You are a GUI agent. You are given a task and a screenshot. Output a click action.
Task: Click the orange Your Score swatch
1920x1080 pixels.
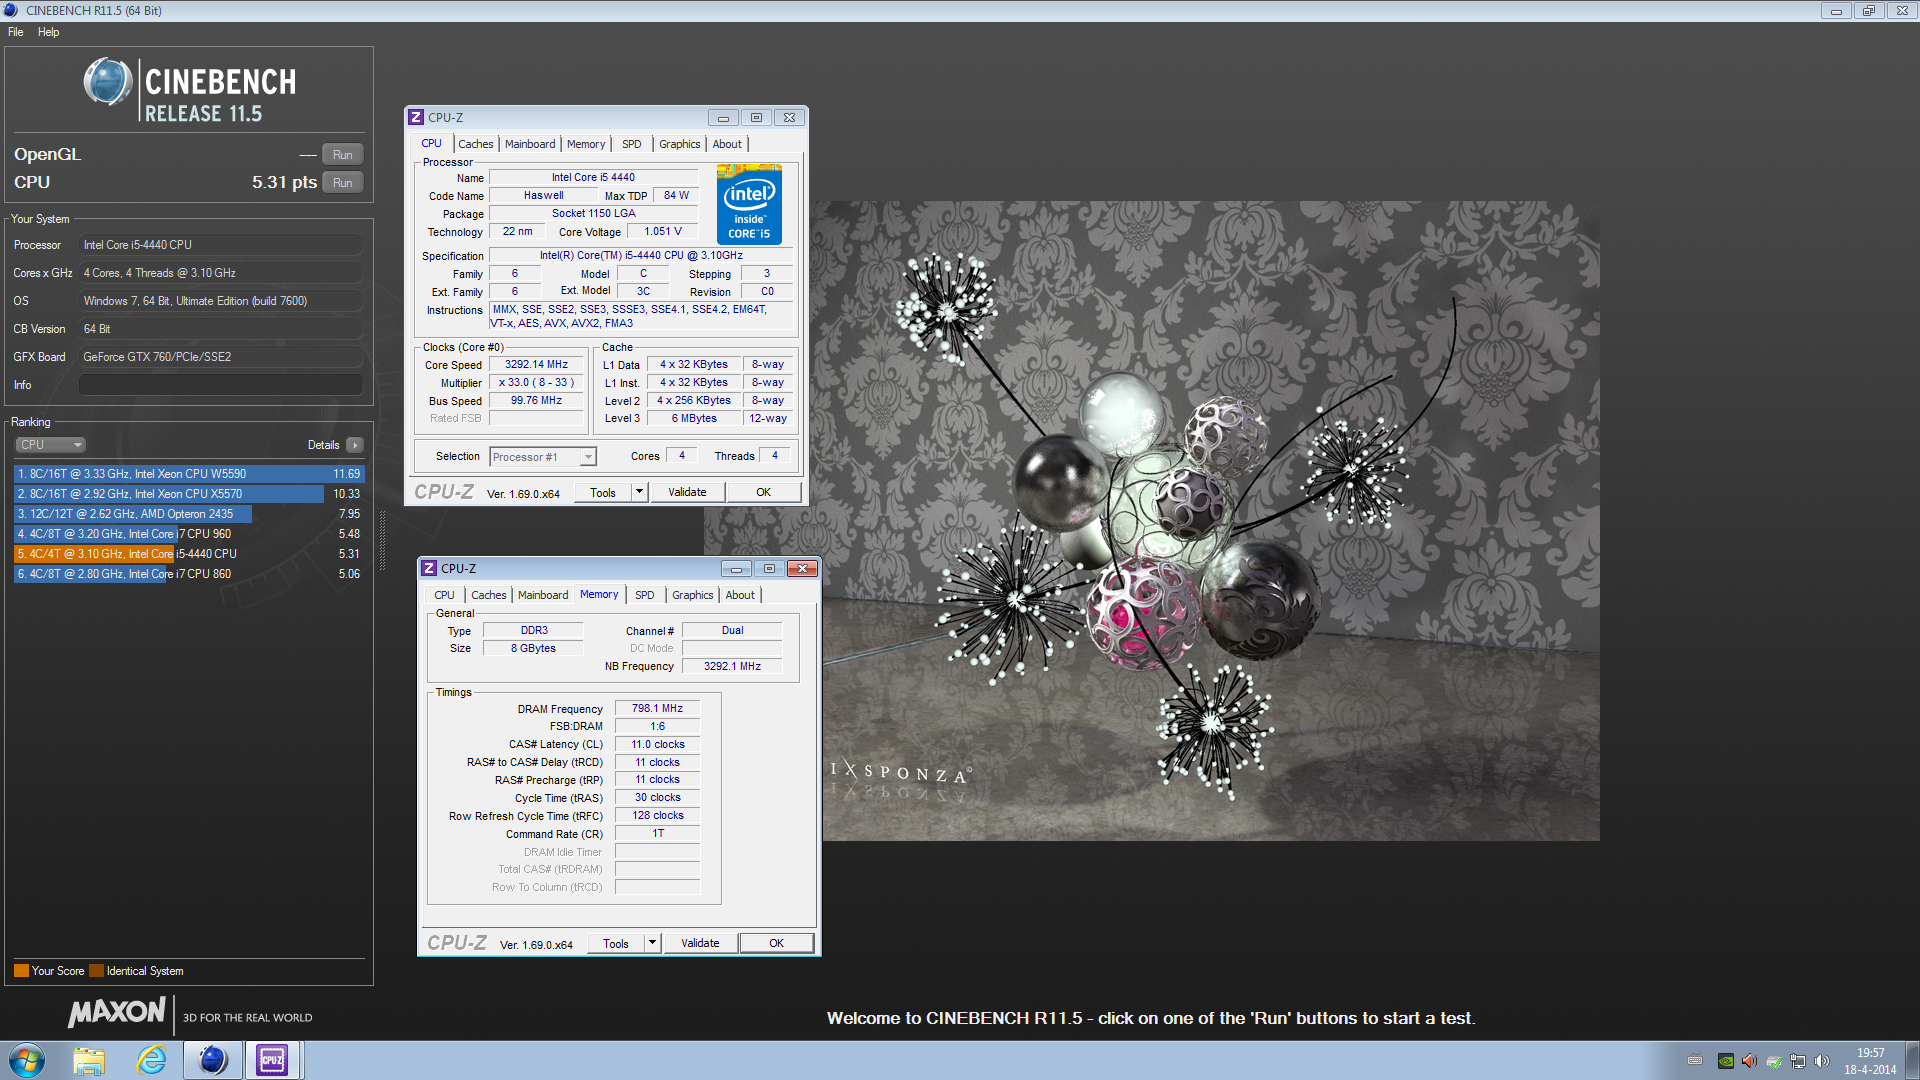[21, 970]
